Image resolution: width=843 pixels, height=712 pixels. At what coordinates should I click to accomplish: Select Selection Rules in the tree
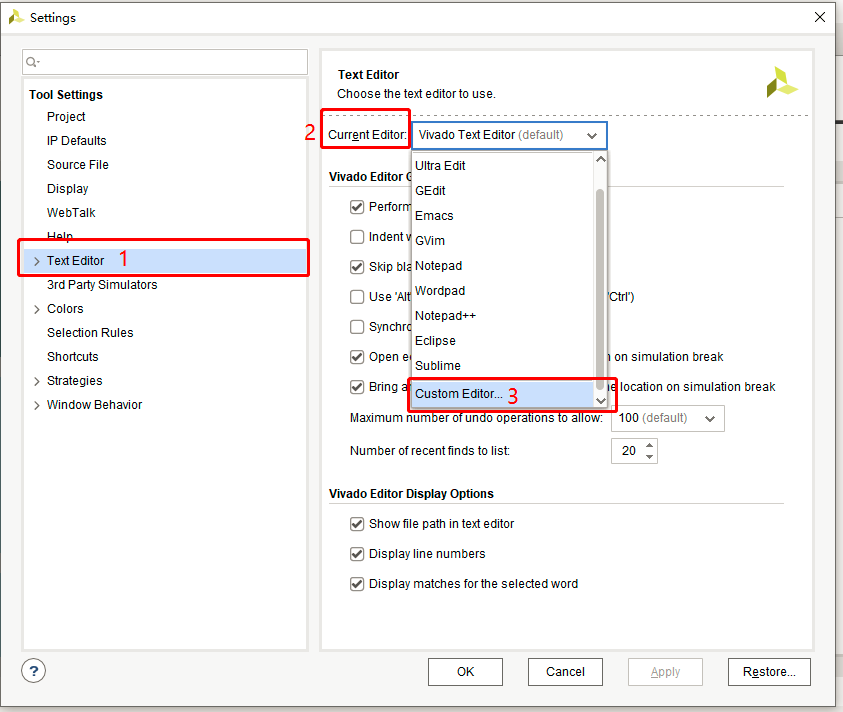90,333
